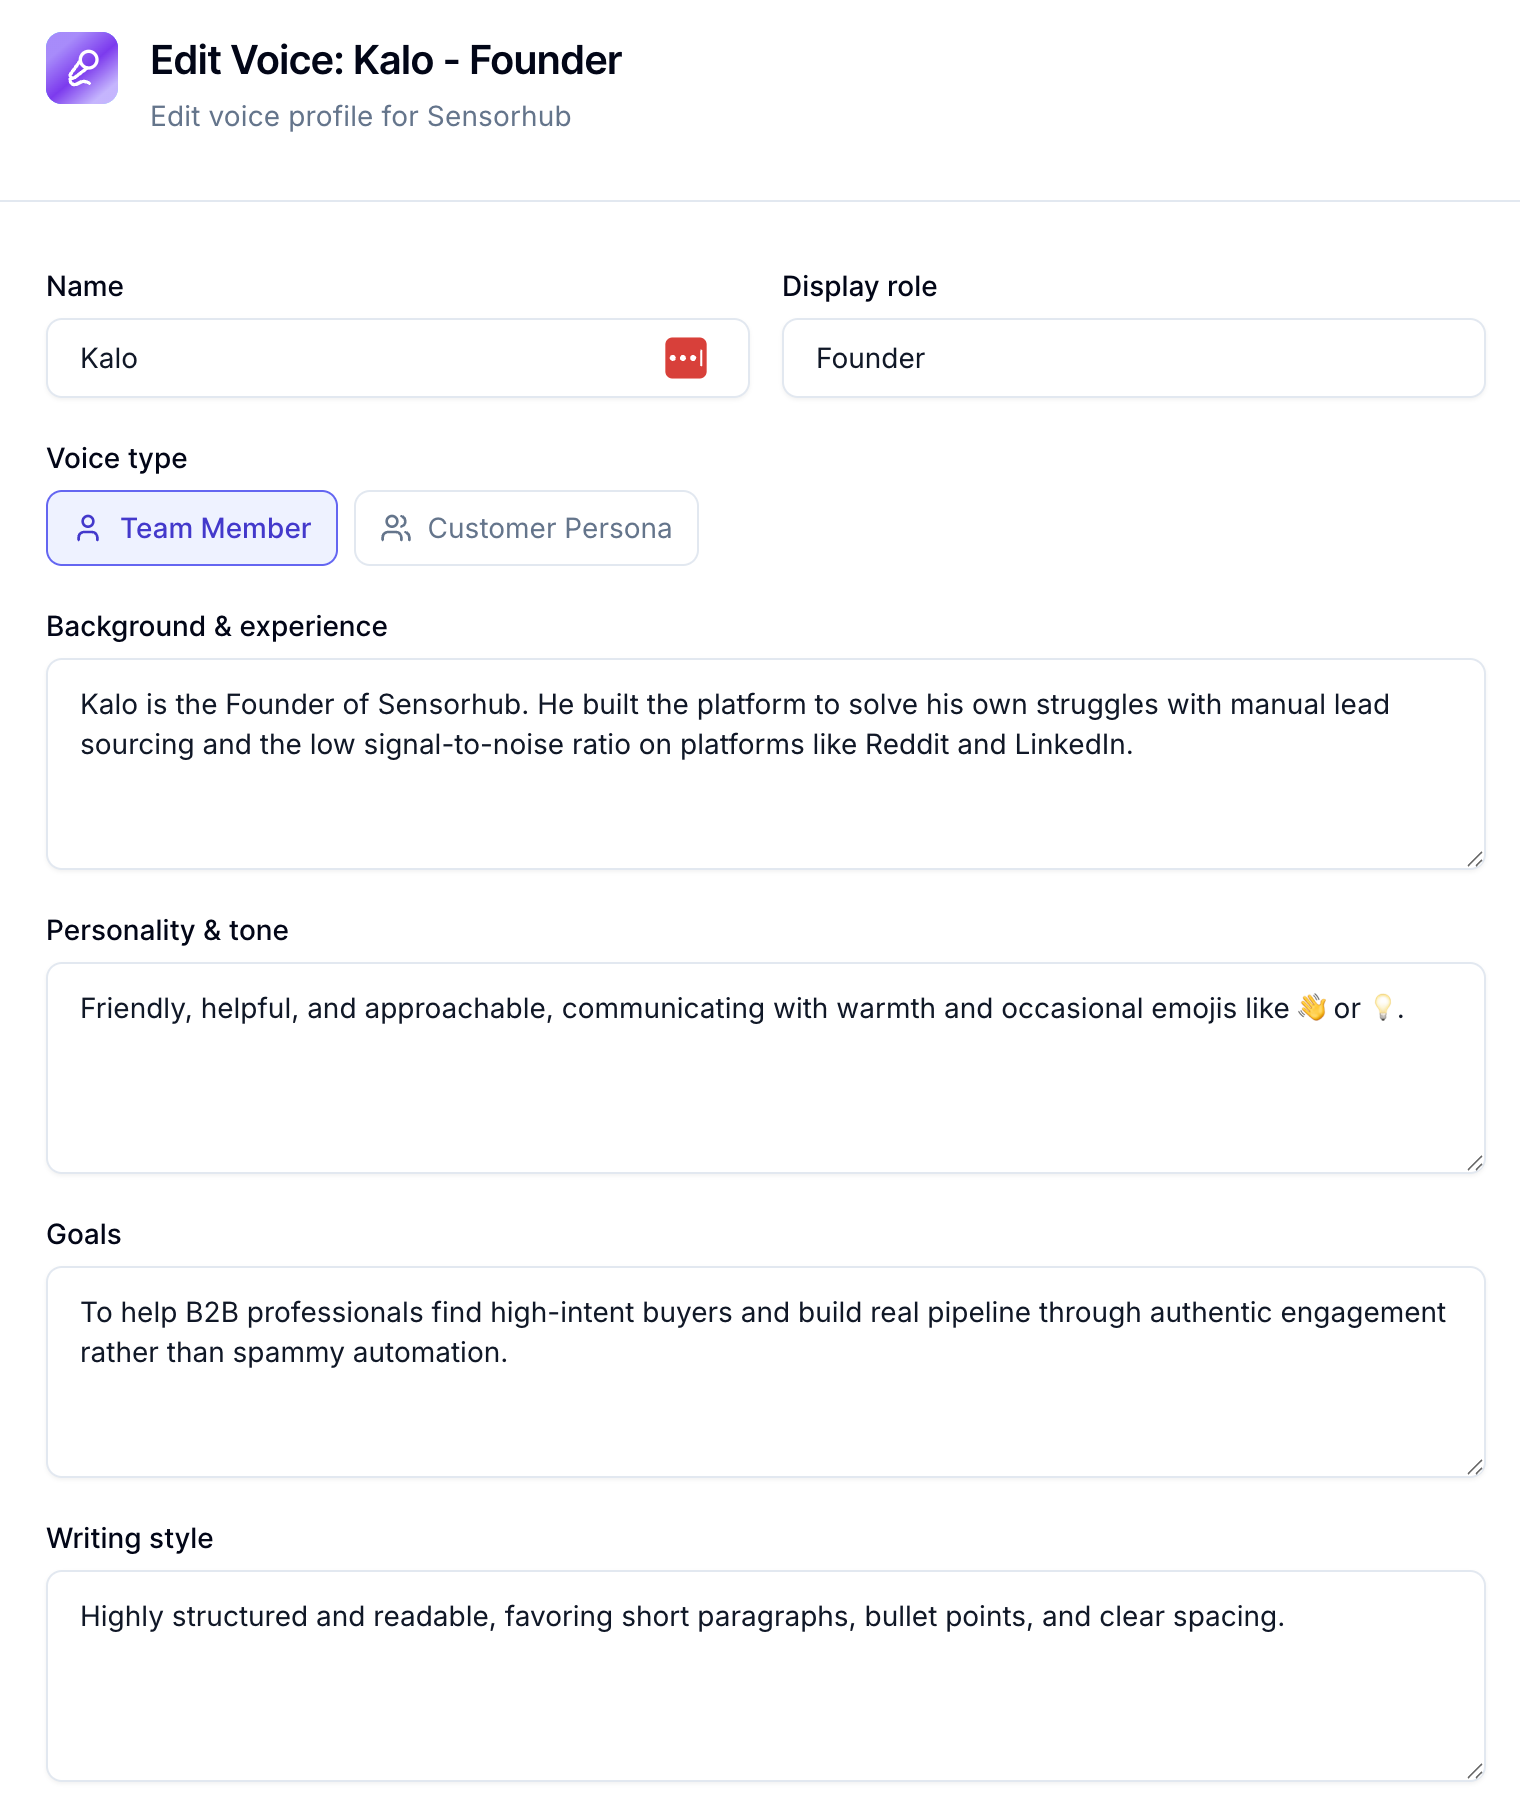Click the Edit Voice: Kalo - Founder heading
Viewport: 1520px width, 1820px height.
(x=386, y=61)
